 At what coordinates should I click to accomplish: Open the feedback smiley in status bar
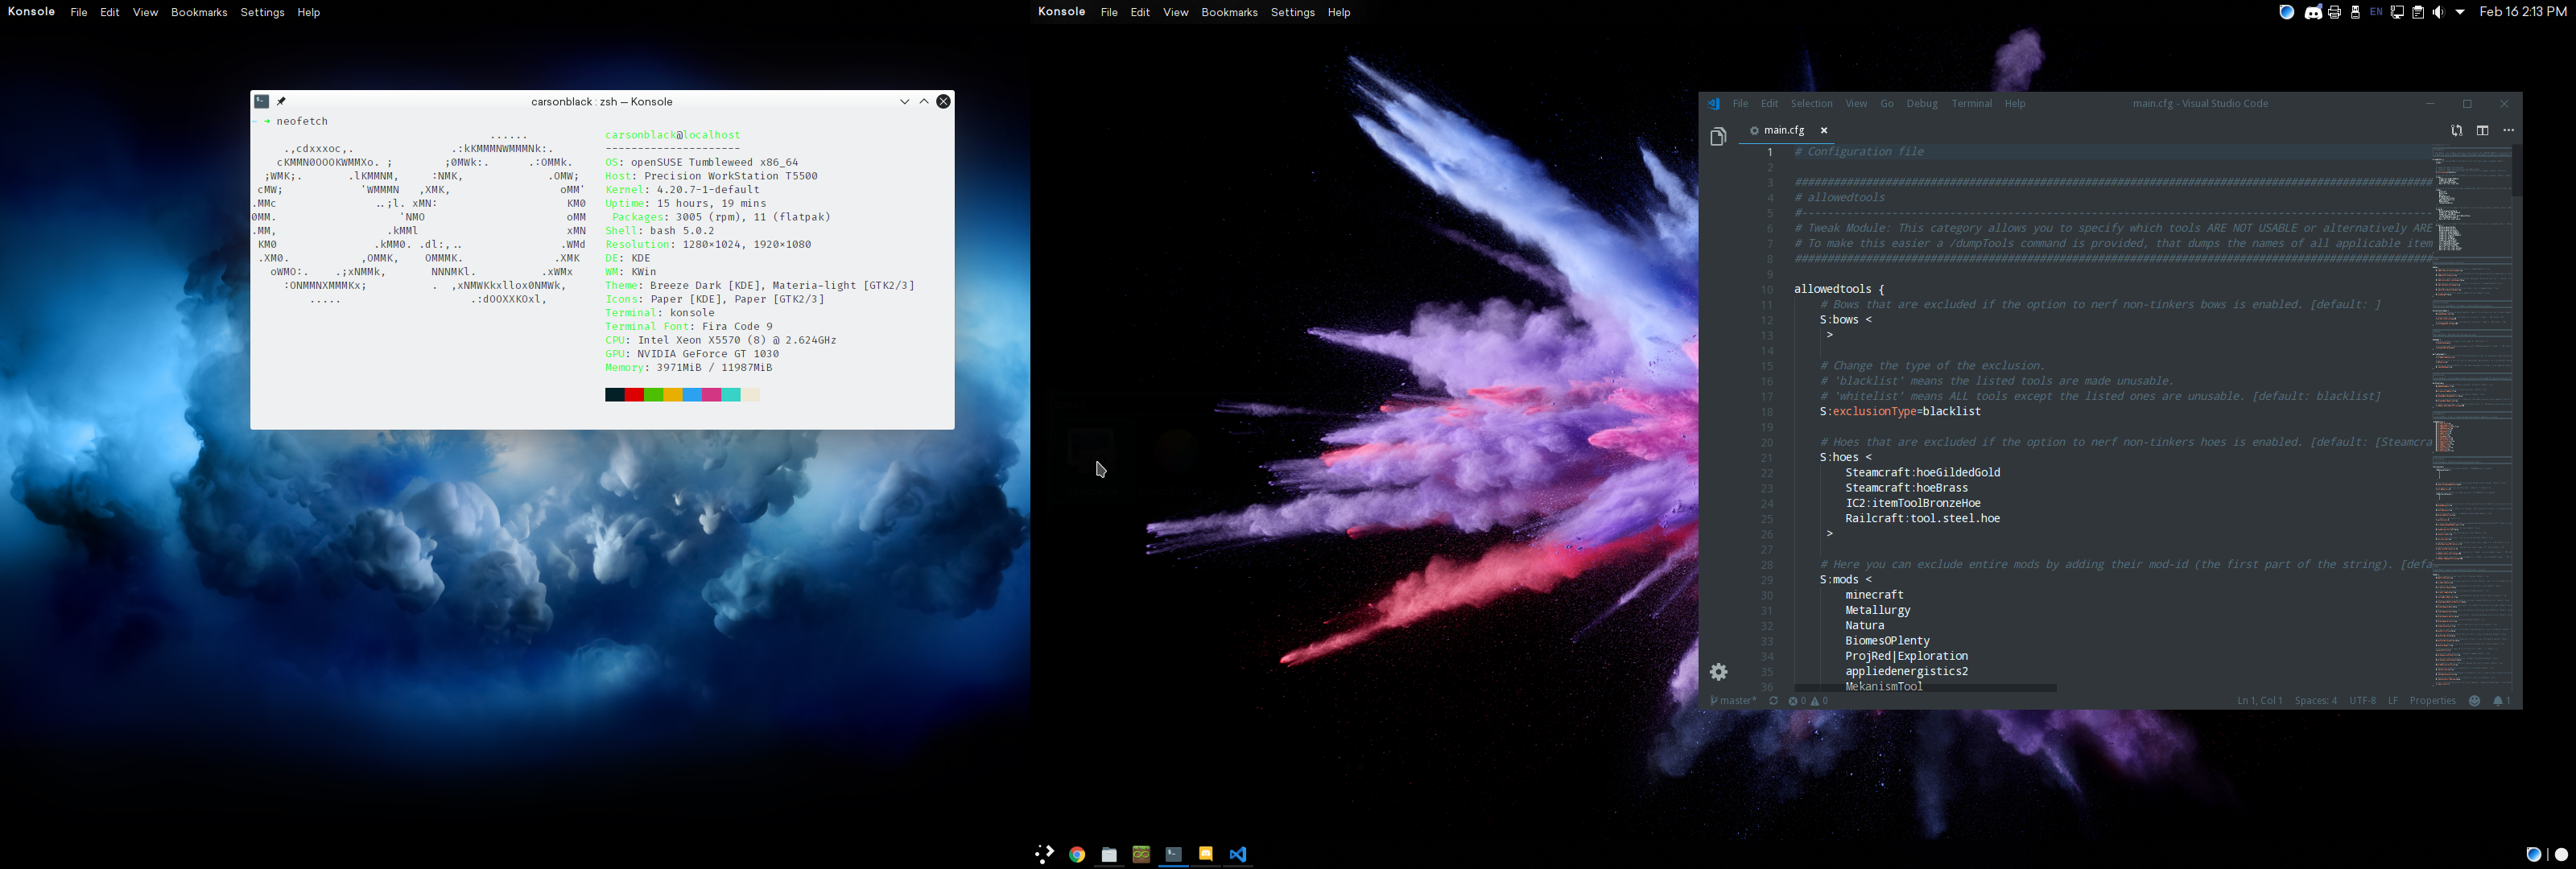click(2475, 701)
